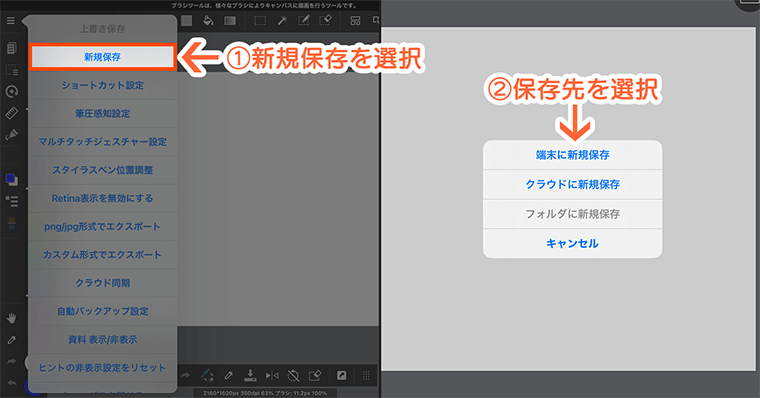The height and width of the screenshot is (398, 760).
Task: Open the document pages icon in sidebar
Action: [x=12, y=48]
